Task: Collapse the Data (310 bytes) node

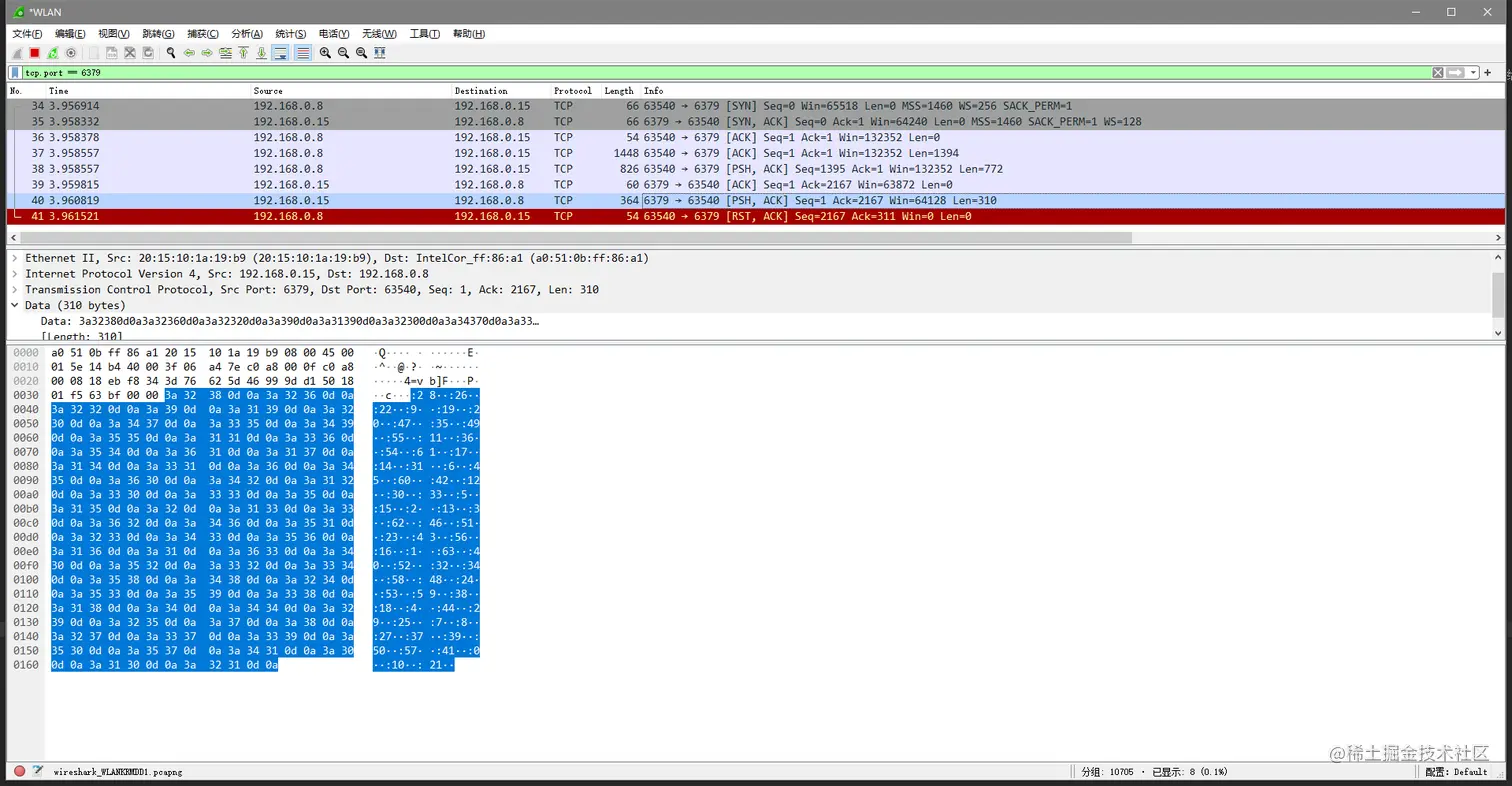Action: (x=15, y=305)
